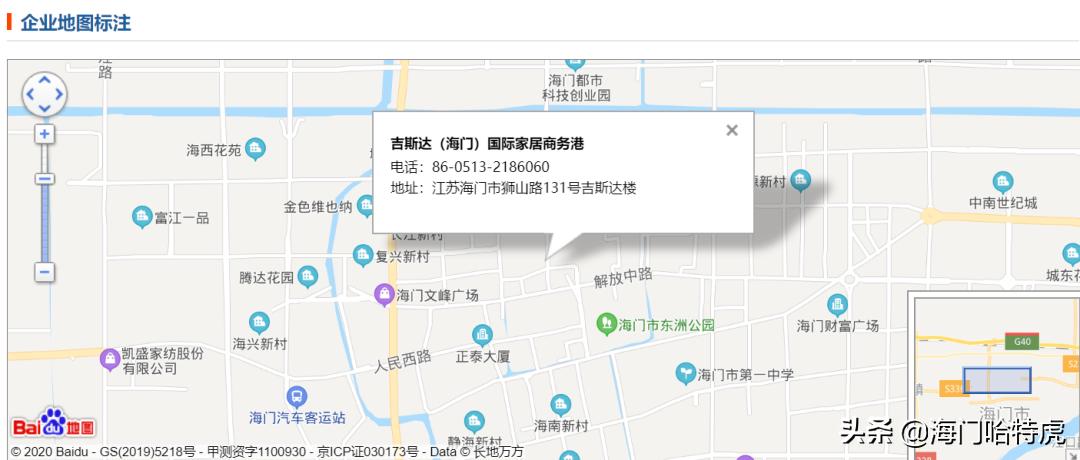
Task: Select the 静海新村 building marker
Action: coord(474,421)
